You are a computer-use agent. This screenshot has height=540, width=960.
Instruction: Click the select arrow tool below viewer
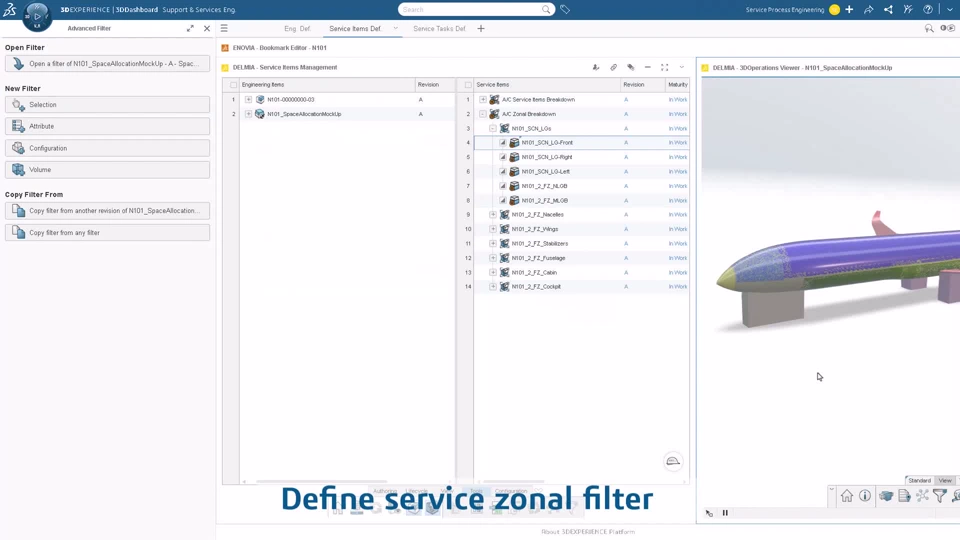point(709,513)
